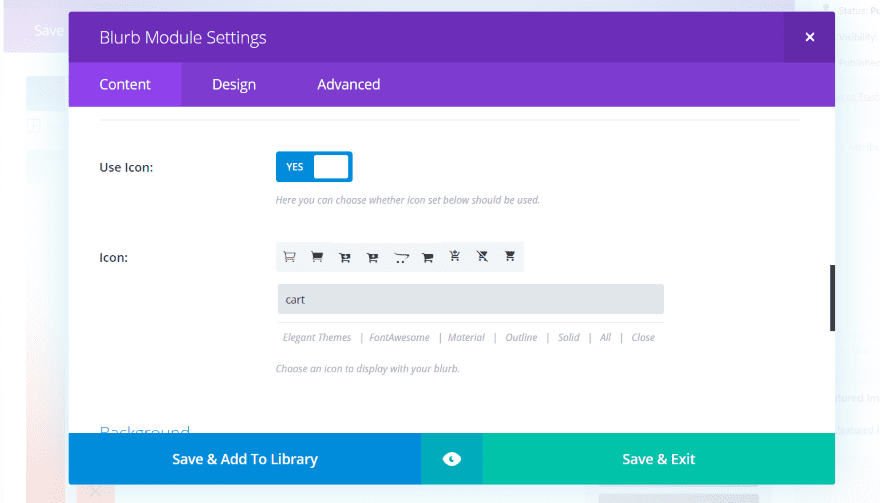Click Save & Exit button
Screen dimensions: 880x503
tap(658, 459)
